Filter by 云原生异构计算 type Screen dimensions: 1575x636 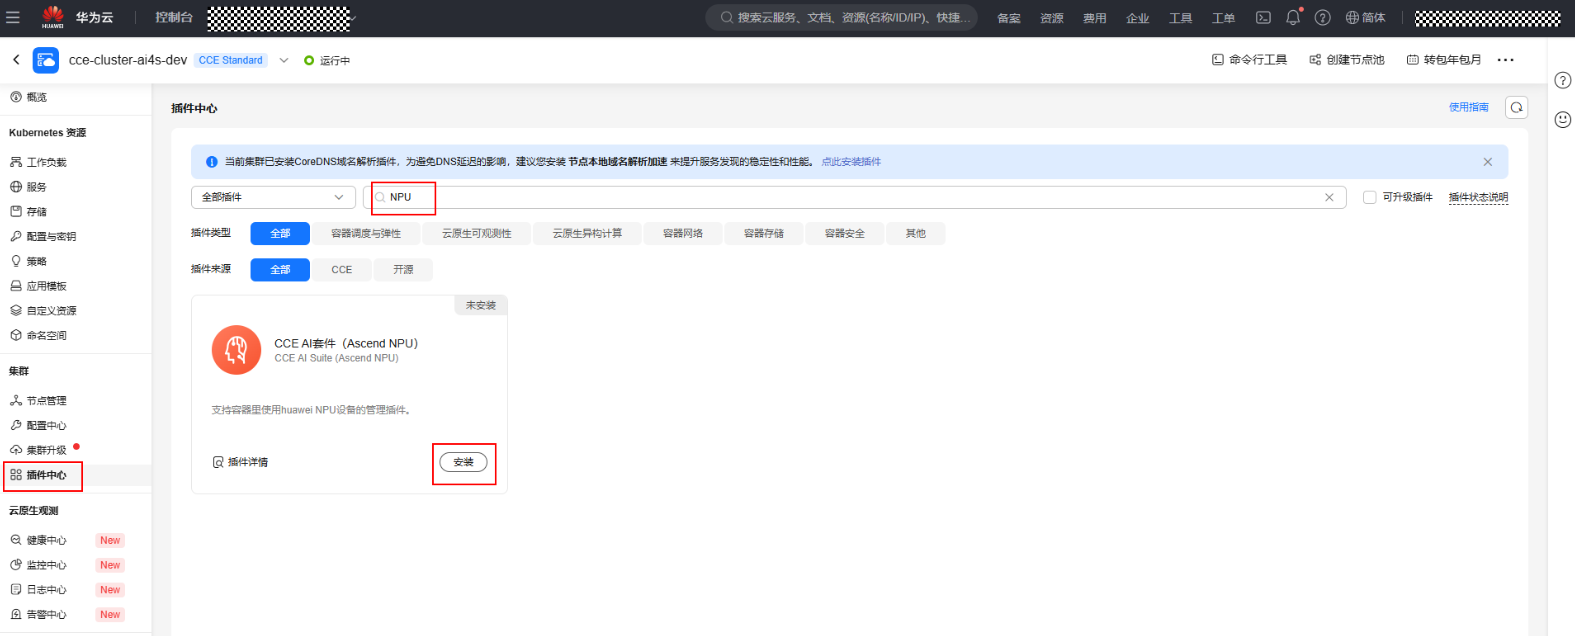(x=588, y=233)
